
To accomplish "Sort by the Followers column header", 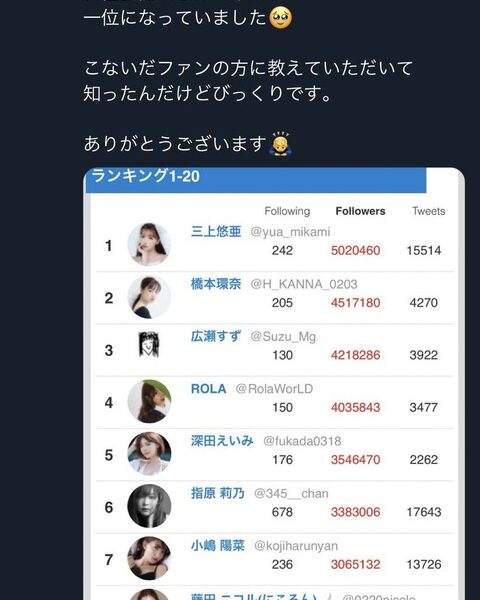I will pyautogui.click(x=360, y=211).
